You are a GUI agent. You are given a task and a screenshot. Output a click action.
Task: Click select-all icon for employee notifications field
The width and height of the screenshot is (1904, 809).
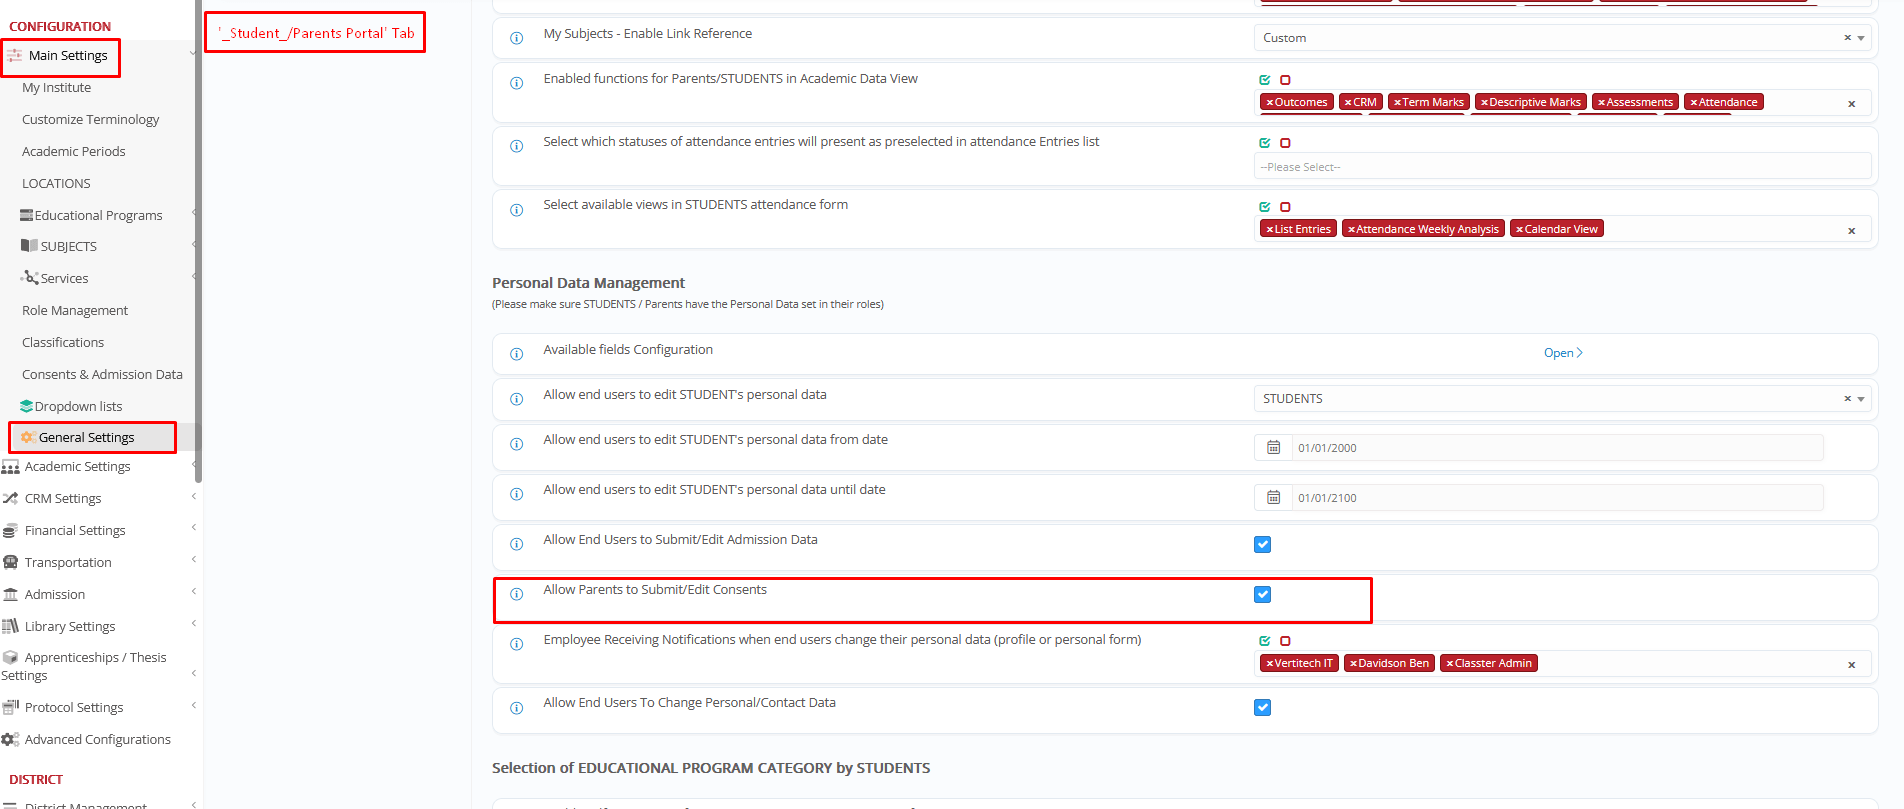pyautogui.click(x=1265, y=641)
